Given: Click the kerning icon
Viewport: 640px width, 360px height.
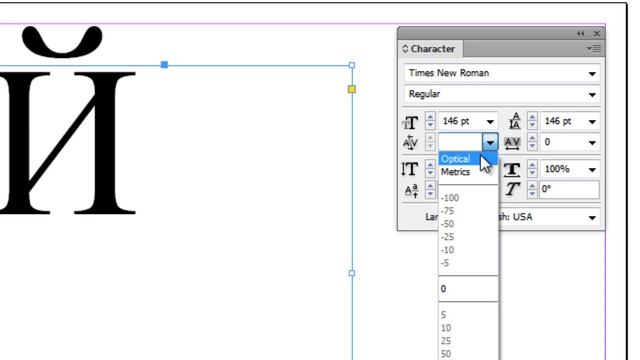Looking at the screenshot, I should 410,142.
